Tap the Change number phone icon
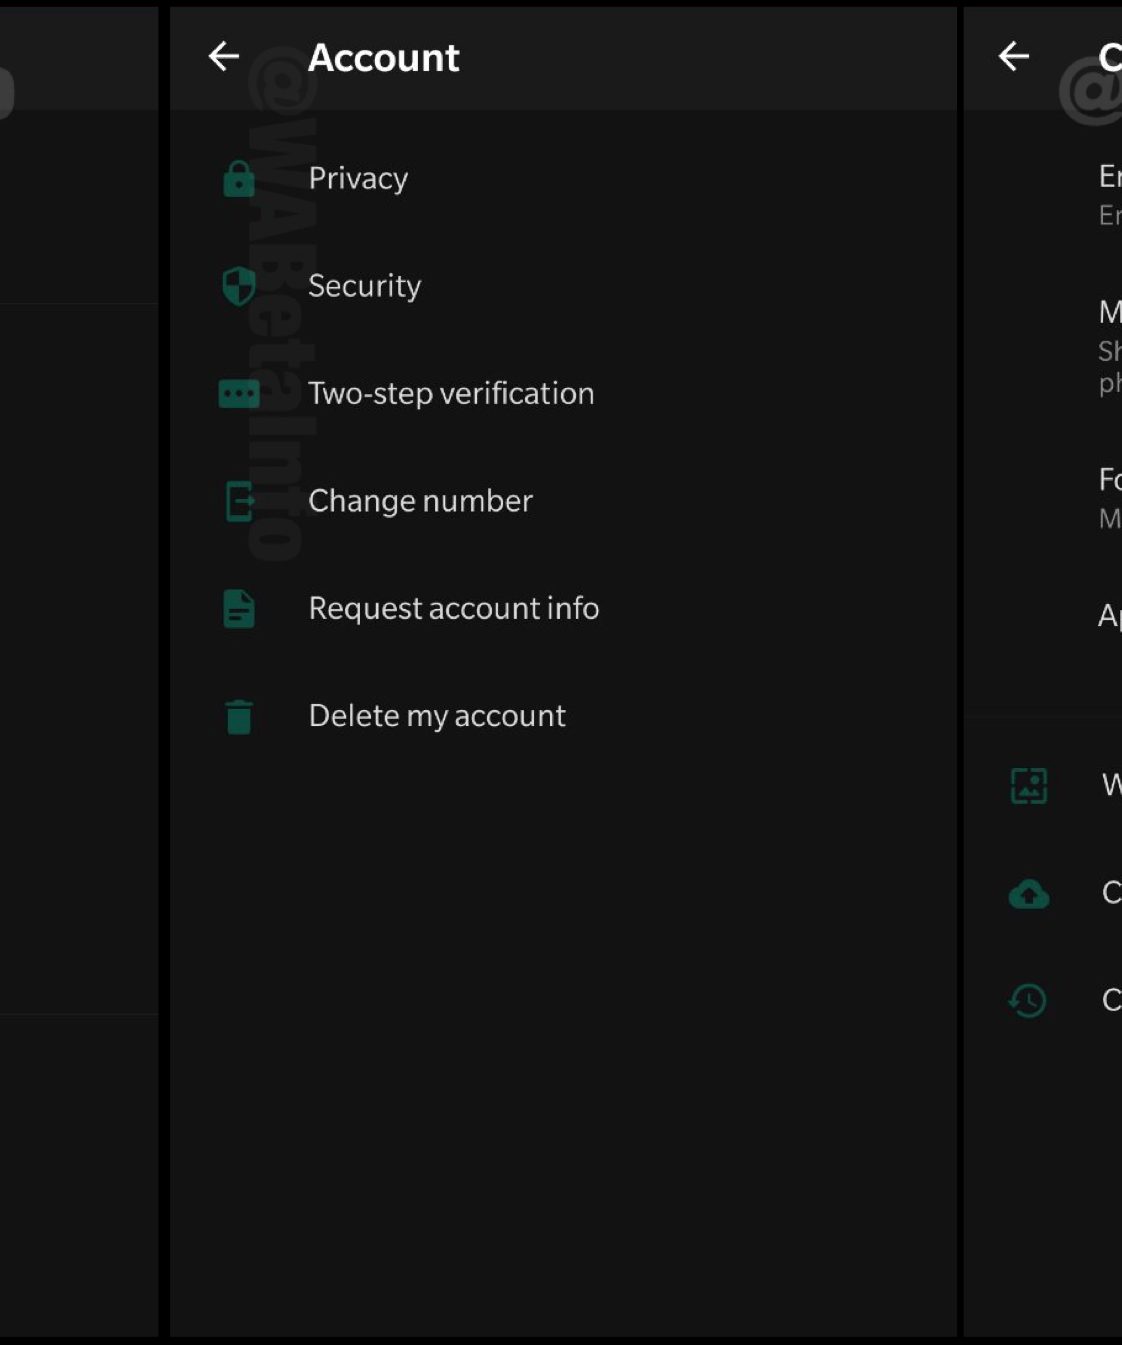1122x1345 pixels. [239, 501]
